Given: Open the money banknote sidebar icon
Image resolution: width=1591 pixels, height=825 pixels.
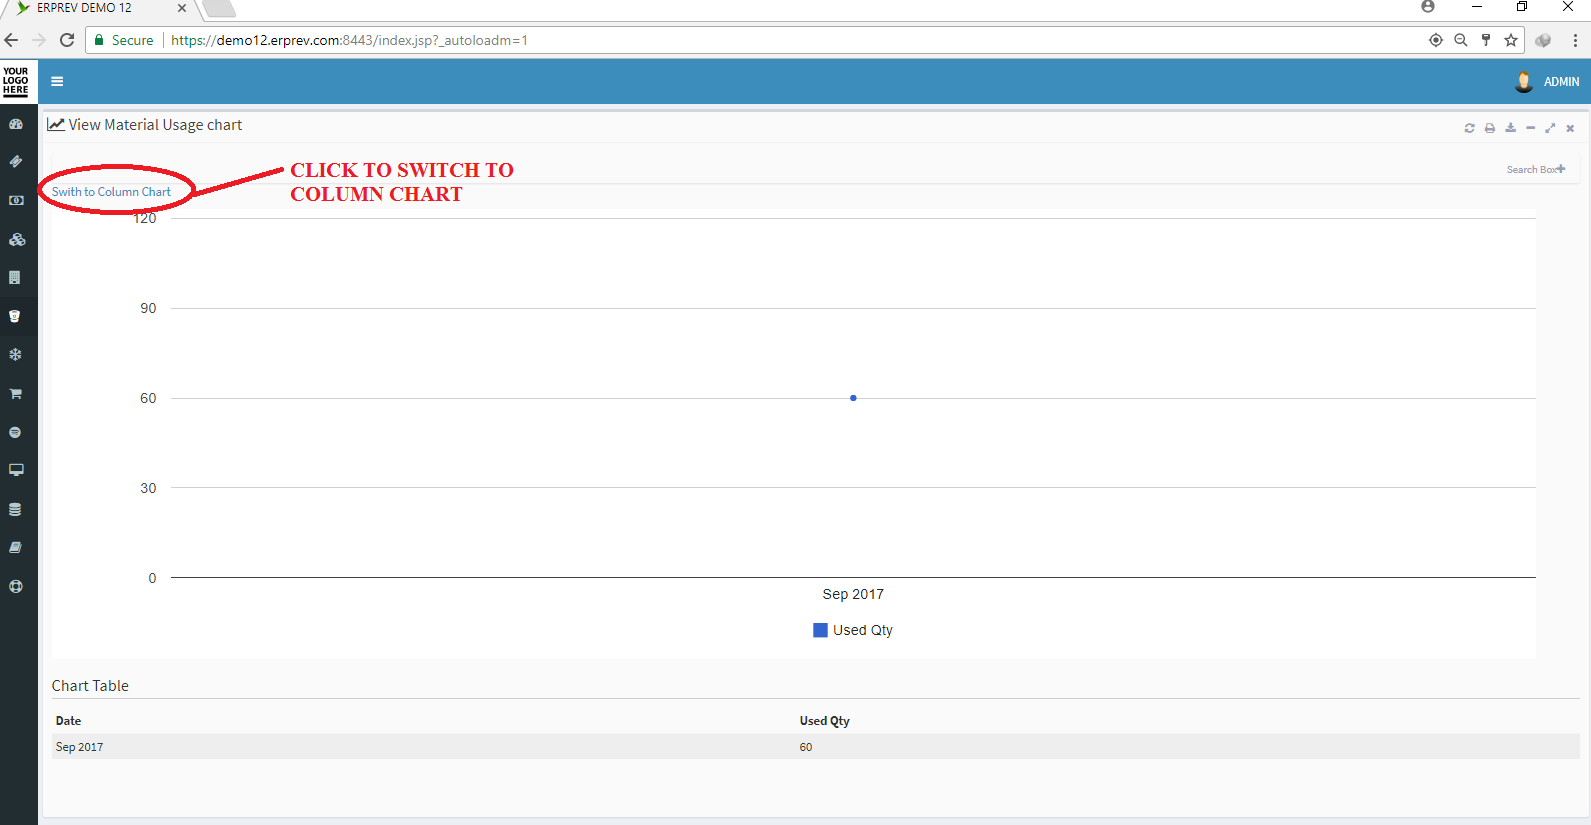Looking at the screenshot, I should (x=16, y=200).
